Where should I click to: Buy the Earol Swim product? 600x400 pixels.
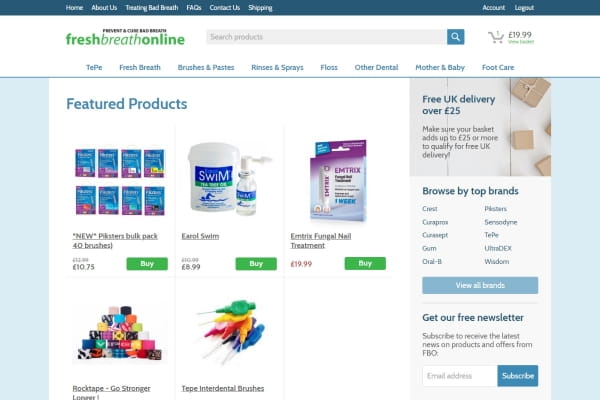pyautogui.click(x=256, y=264)
